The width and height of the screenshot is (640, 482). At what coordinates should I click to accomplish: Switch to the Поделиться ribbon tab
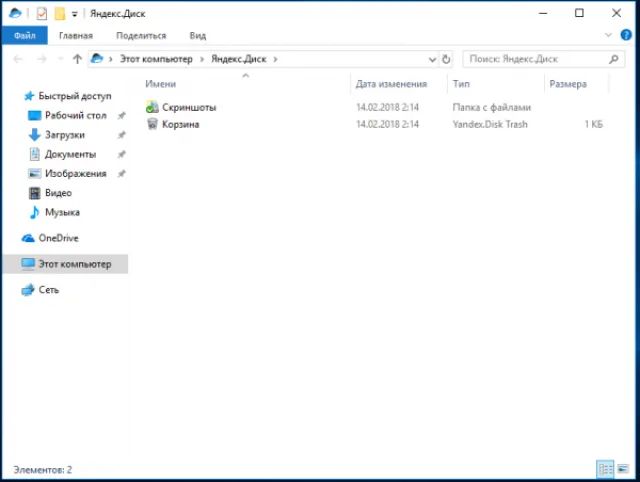click(141, 36)
